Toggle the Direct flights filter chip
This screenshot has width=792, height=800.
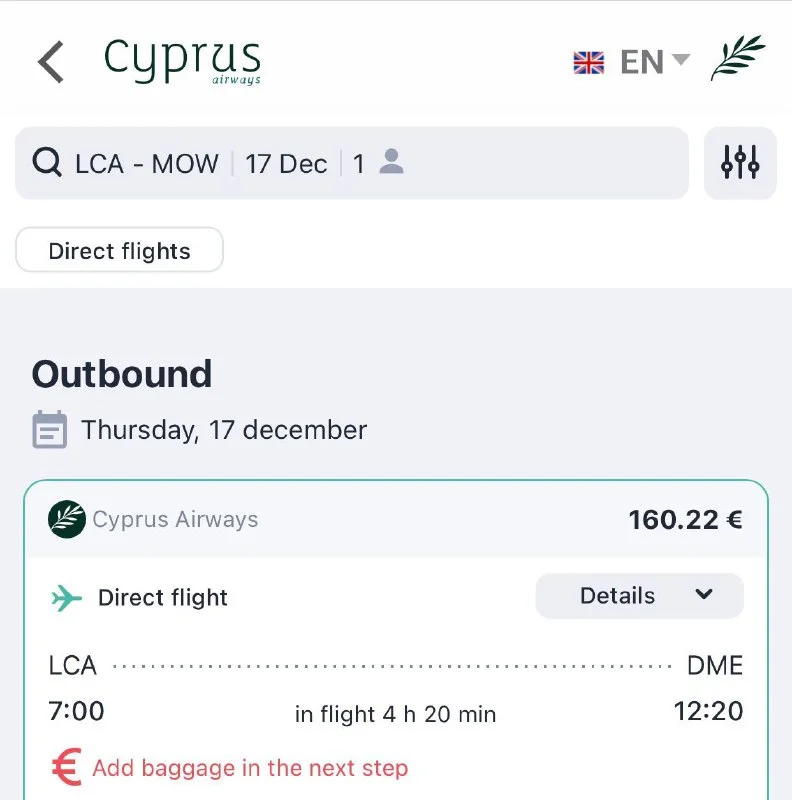pyautogui.click(x=119, y=250)
